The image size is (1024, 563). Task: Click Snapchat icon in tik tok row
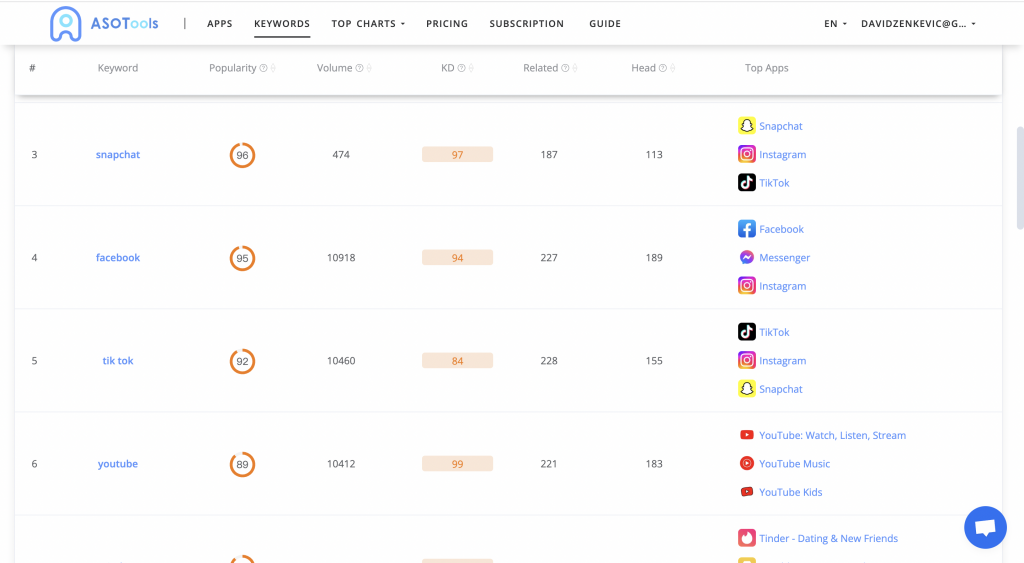pyautogui.click(x=746, y=389)
